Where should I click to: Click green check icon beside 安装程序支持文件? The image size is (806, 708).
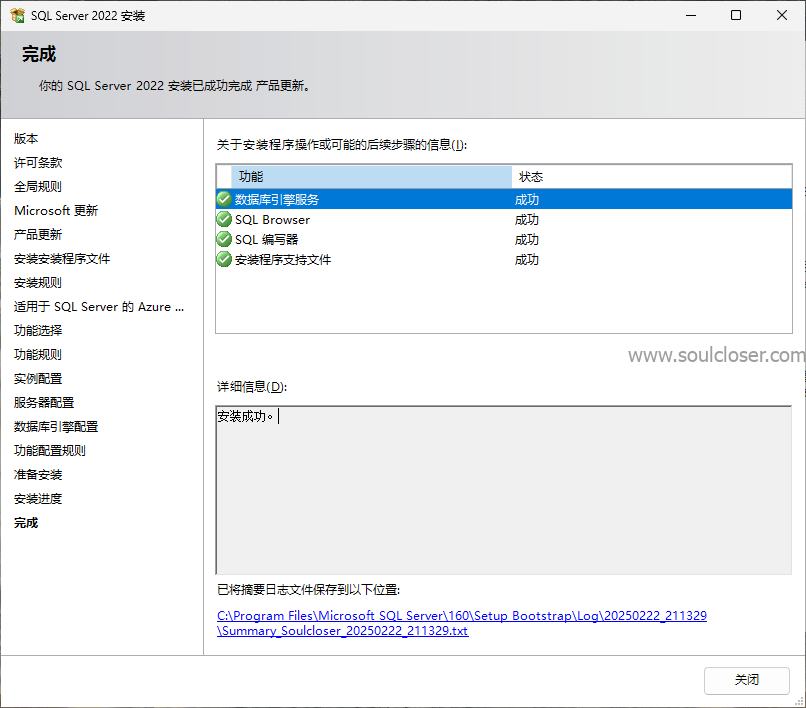(x=224, y=259)
